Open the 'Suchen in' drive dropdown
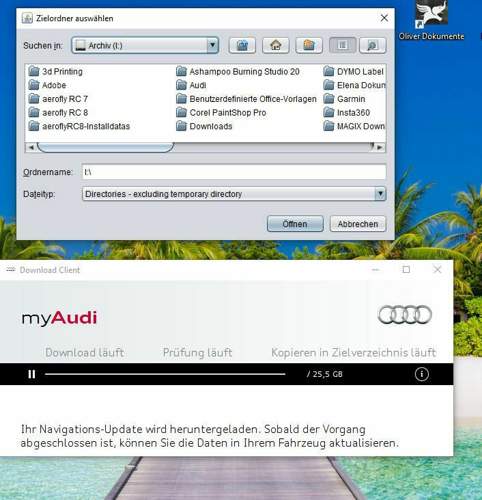 point(145,45)
